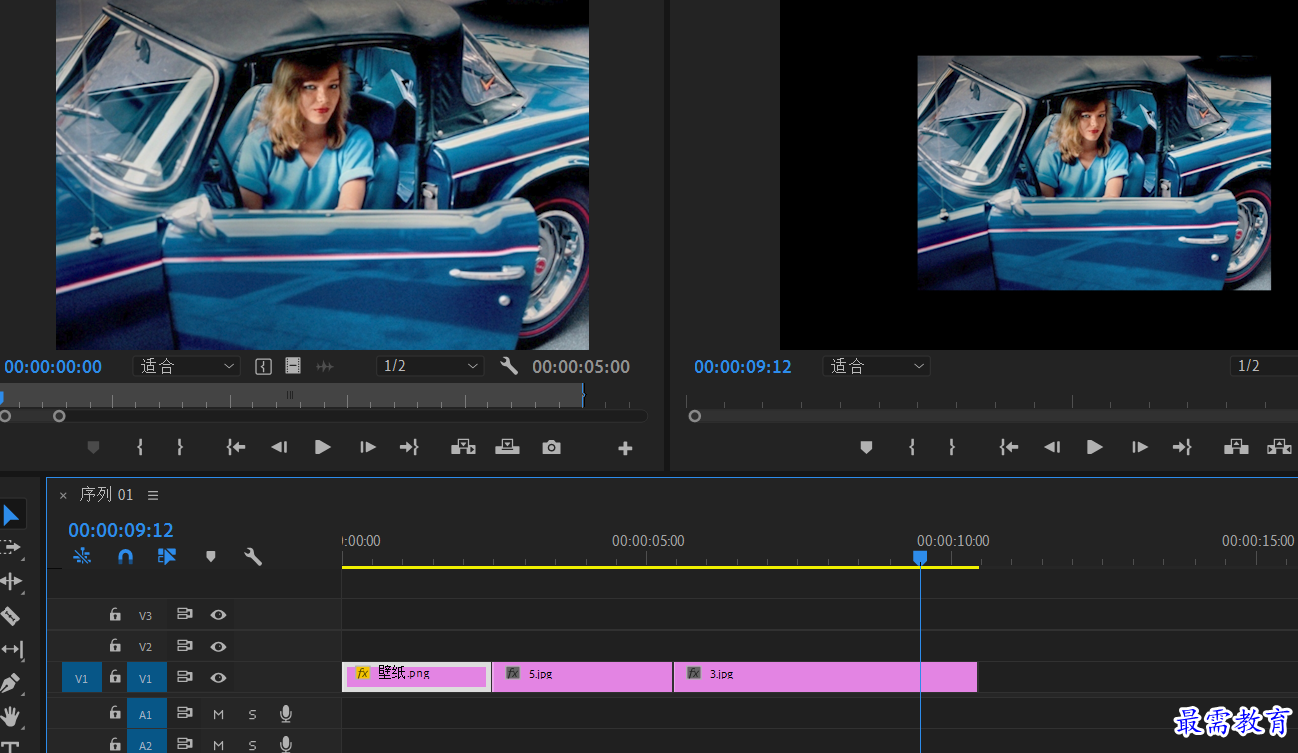Screen dimensions: 1298x753
Task: Close the 序列 01 sequence tab
Action: click(63, 495)
